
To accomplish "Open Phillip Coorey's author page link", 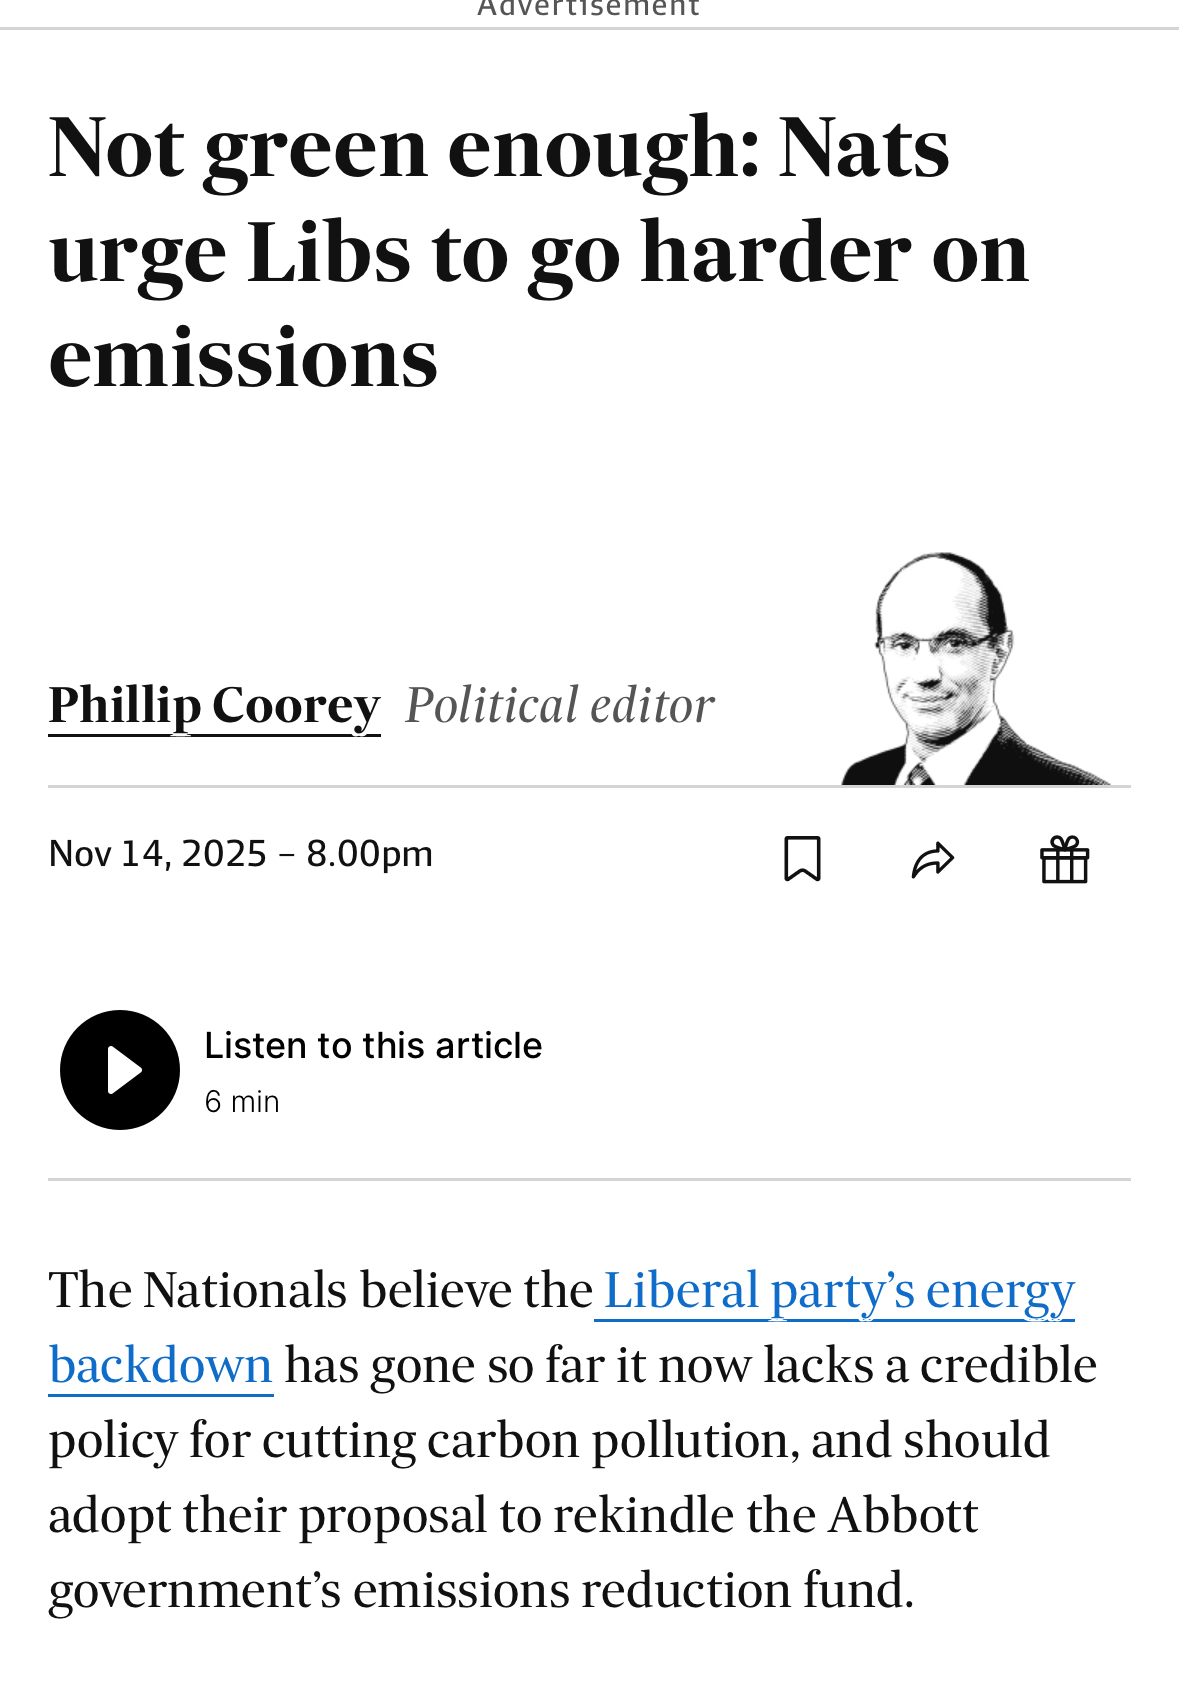I will 214,705.
